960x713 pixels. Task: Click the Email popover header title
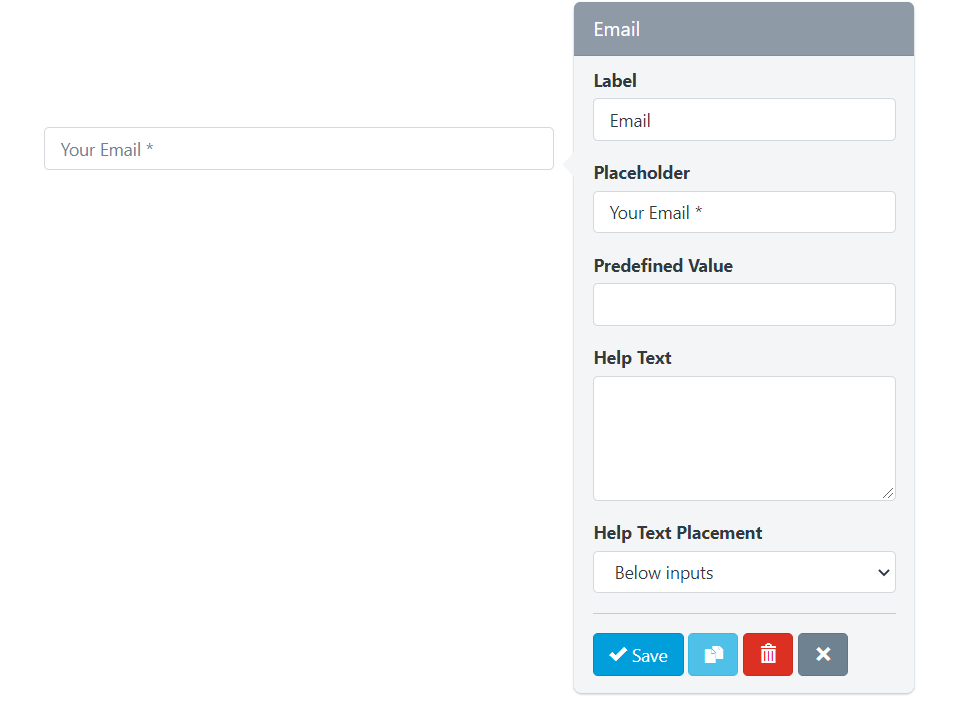[617, 29]
